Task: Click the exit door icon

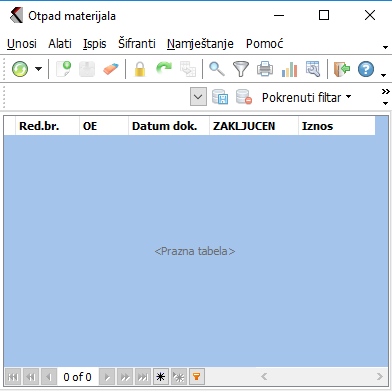Action: click(x=342, y=69)
